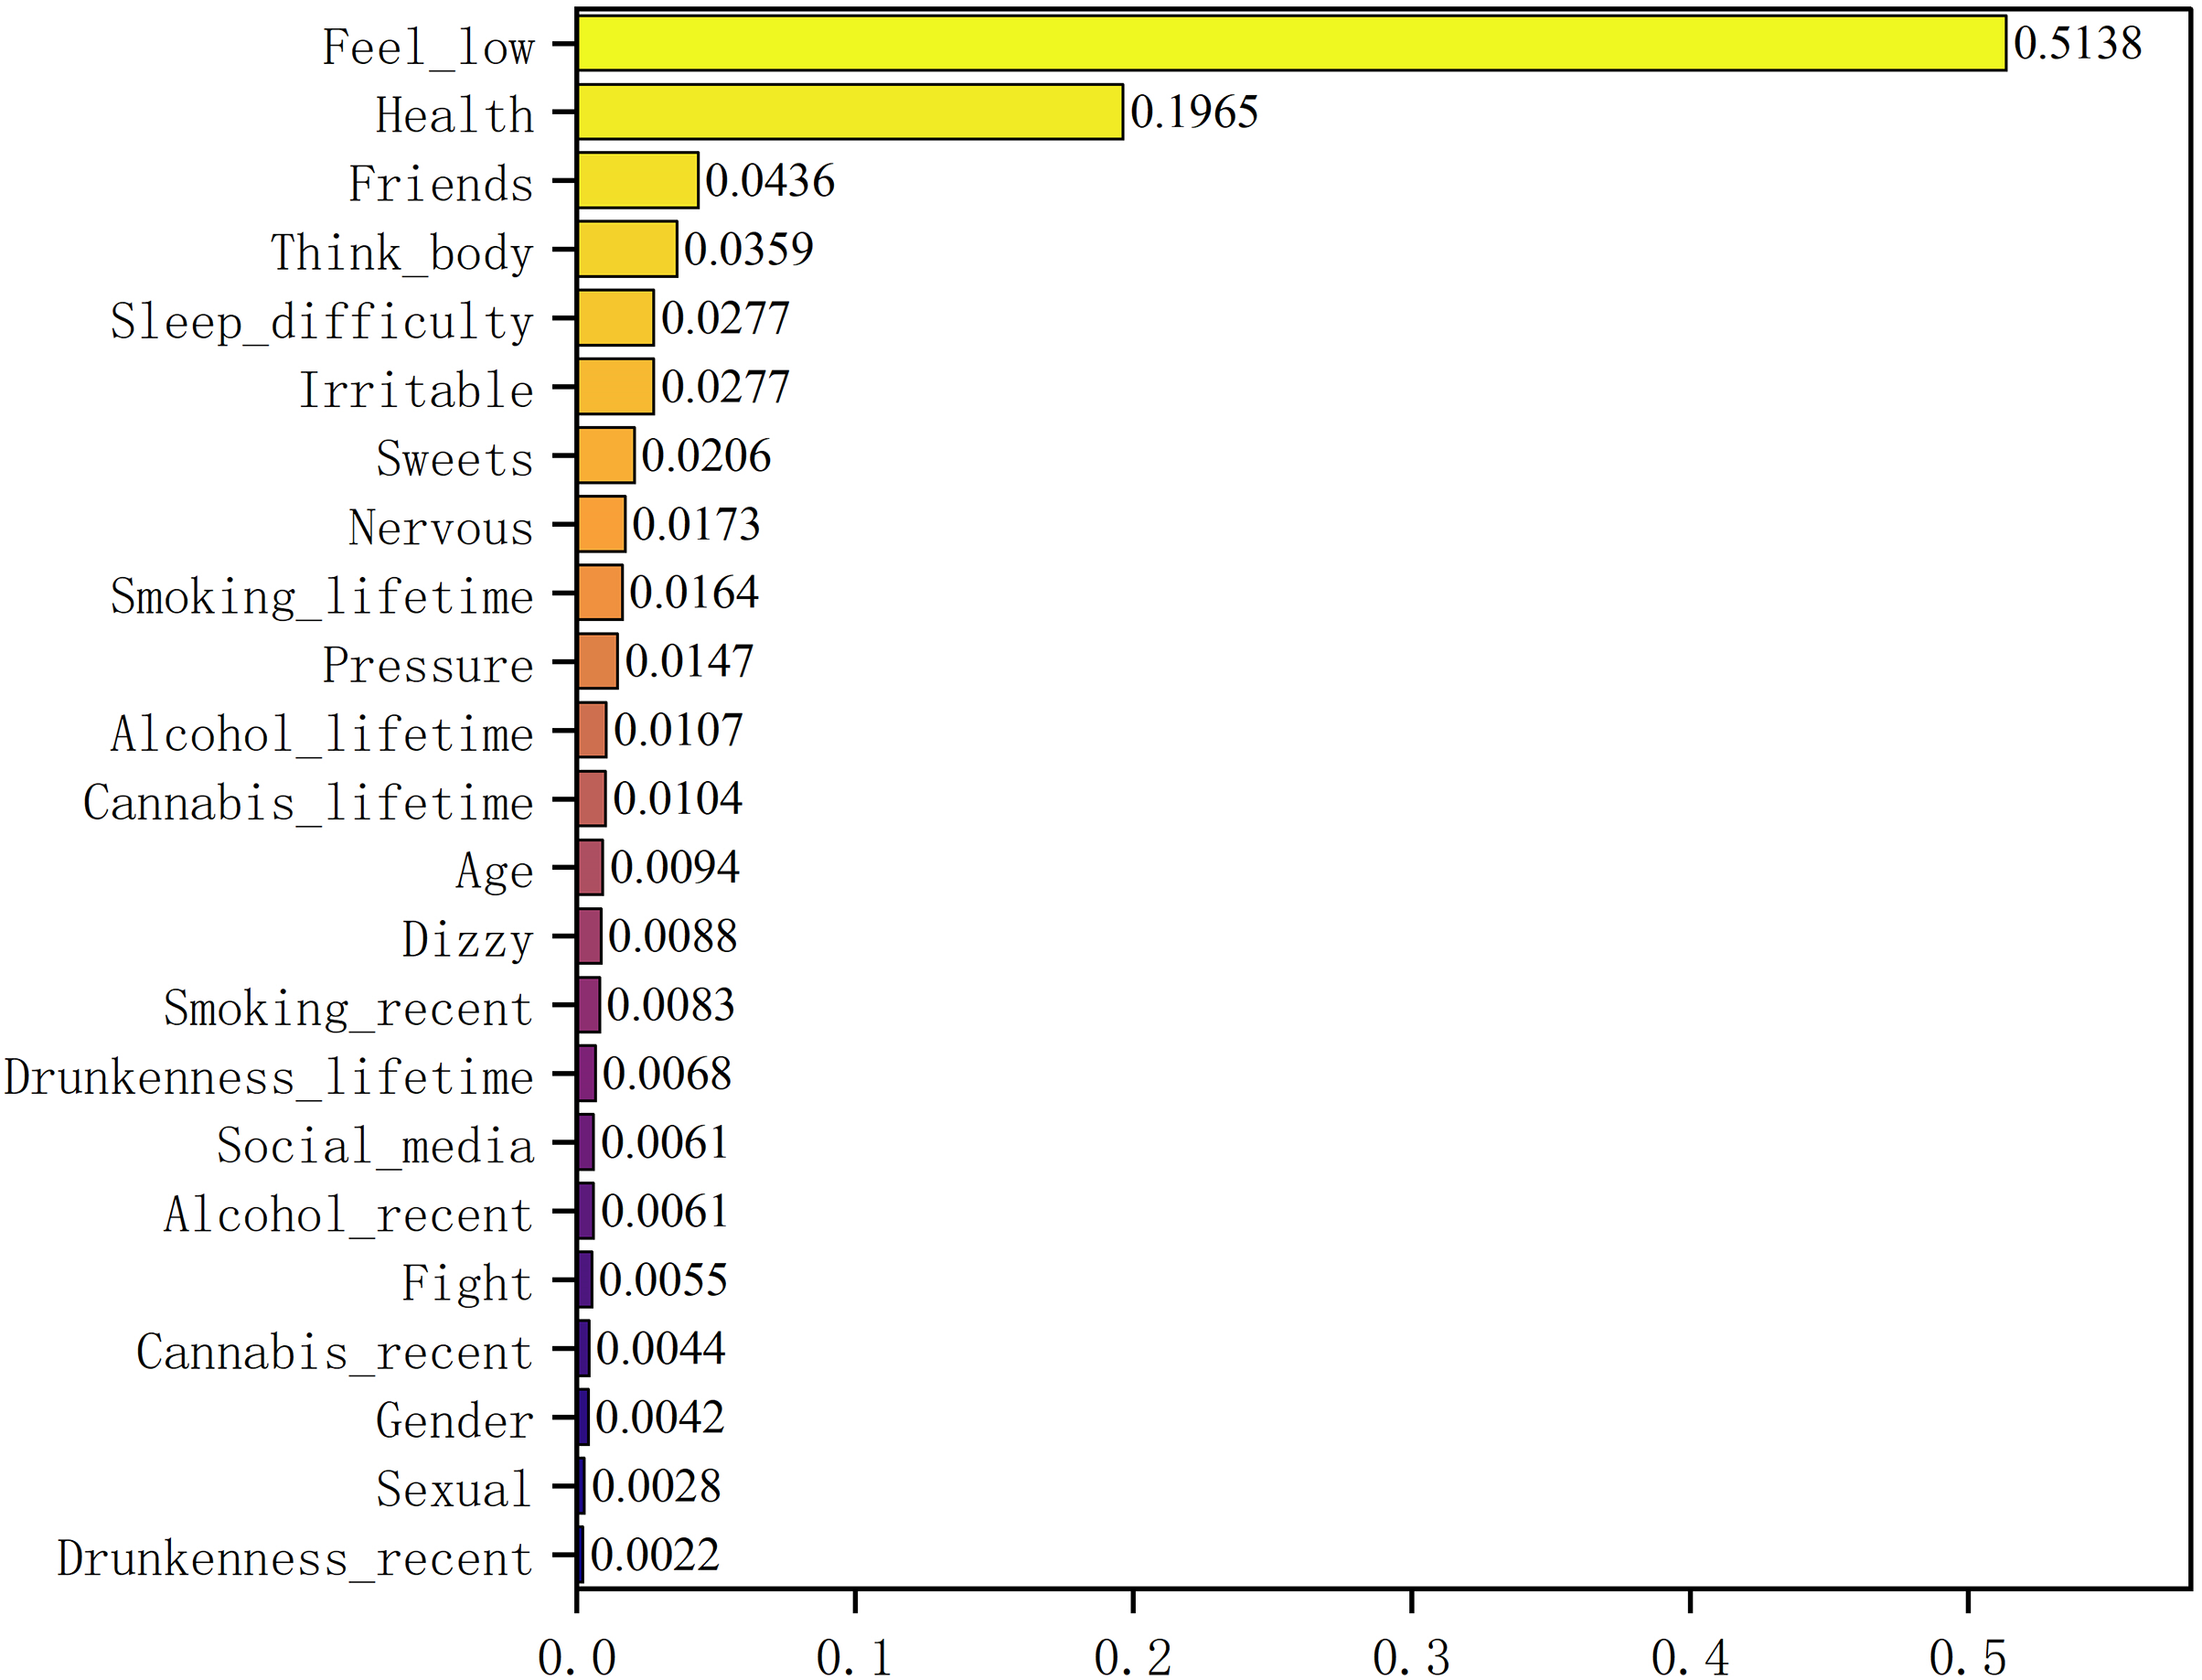
Task: Select the 0.5138 value label
Action: pyautogui.click(x=2077, y=43)
